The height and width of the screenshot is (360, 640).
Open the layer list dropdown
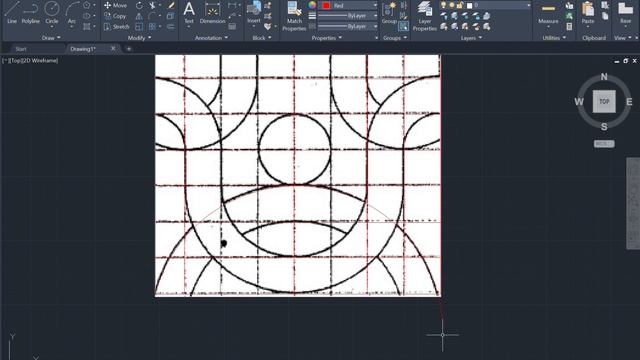(529, 5)
